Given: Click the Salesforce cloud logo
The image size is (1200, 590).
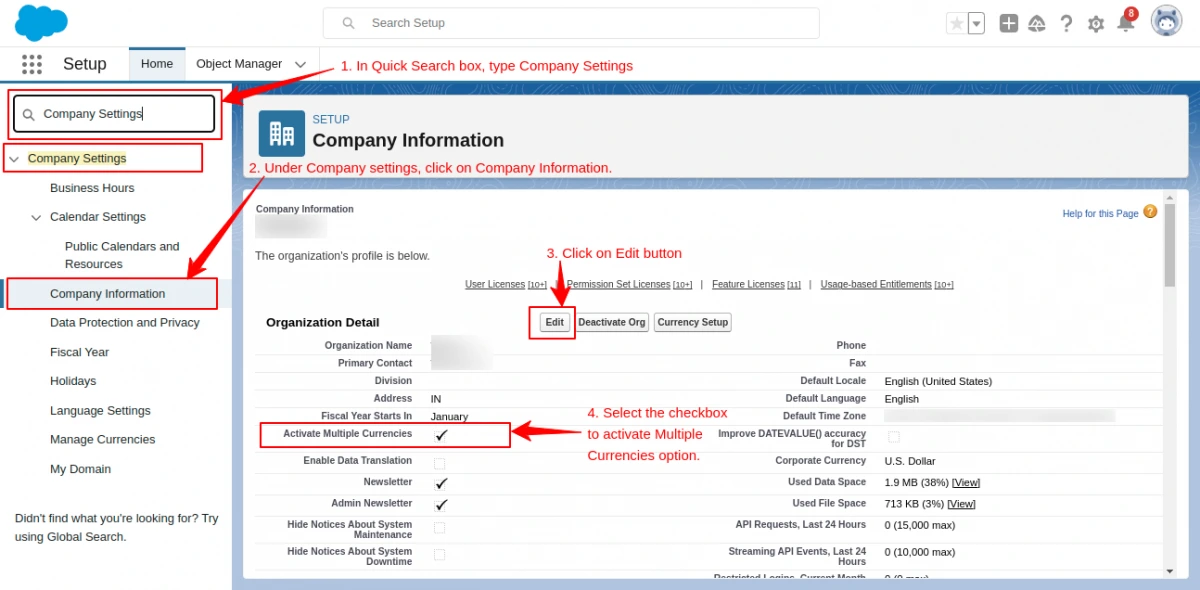Looking at the screenshot, I should [x=40, y=22].
